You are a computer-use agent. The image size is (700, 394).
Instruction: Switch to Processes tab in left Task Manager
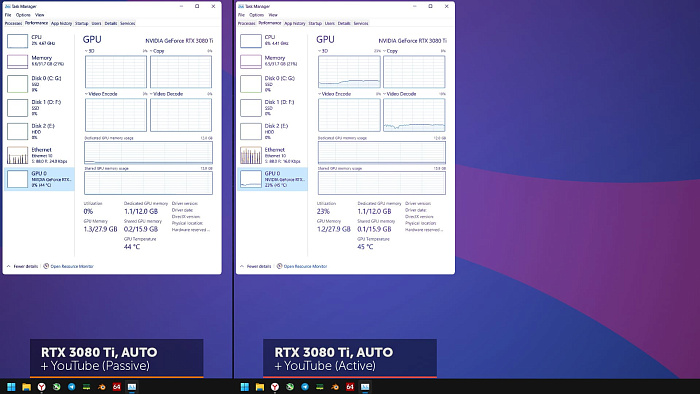13,23
